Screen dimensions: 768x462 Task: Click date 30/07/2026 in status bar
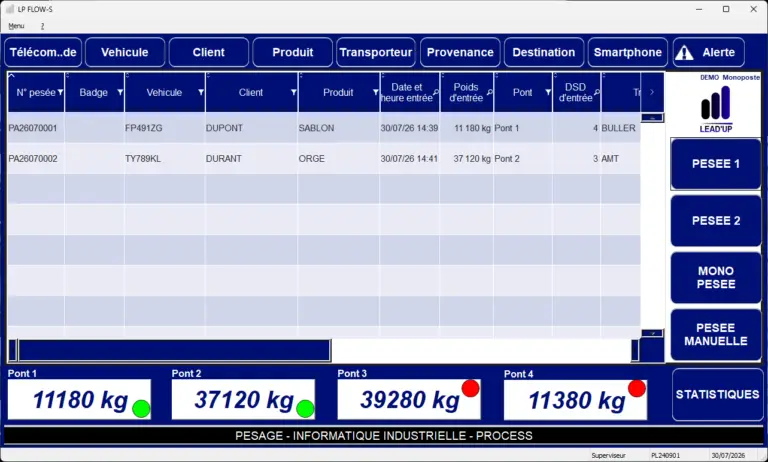[x=727, y=456]
